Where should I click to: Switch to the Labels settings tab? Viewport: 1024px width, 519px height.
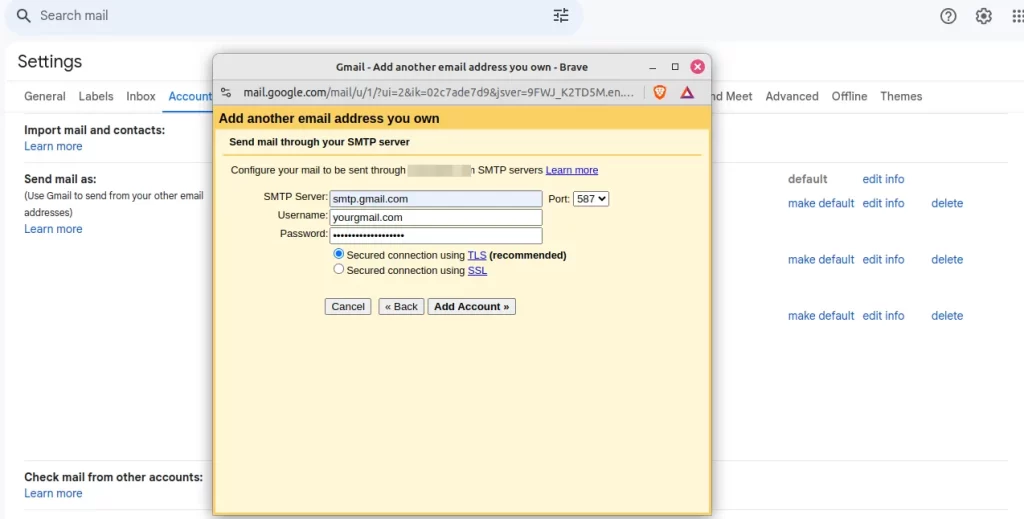96,97
